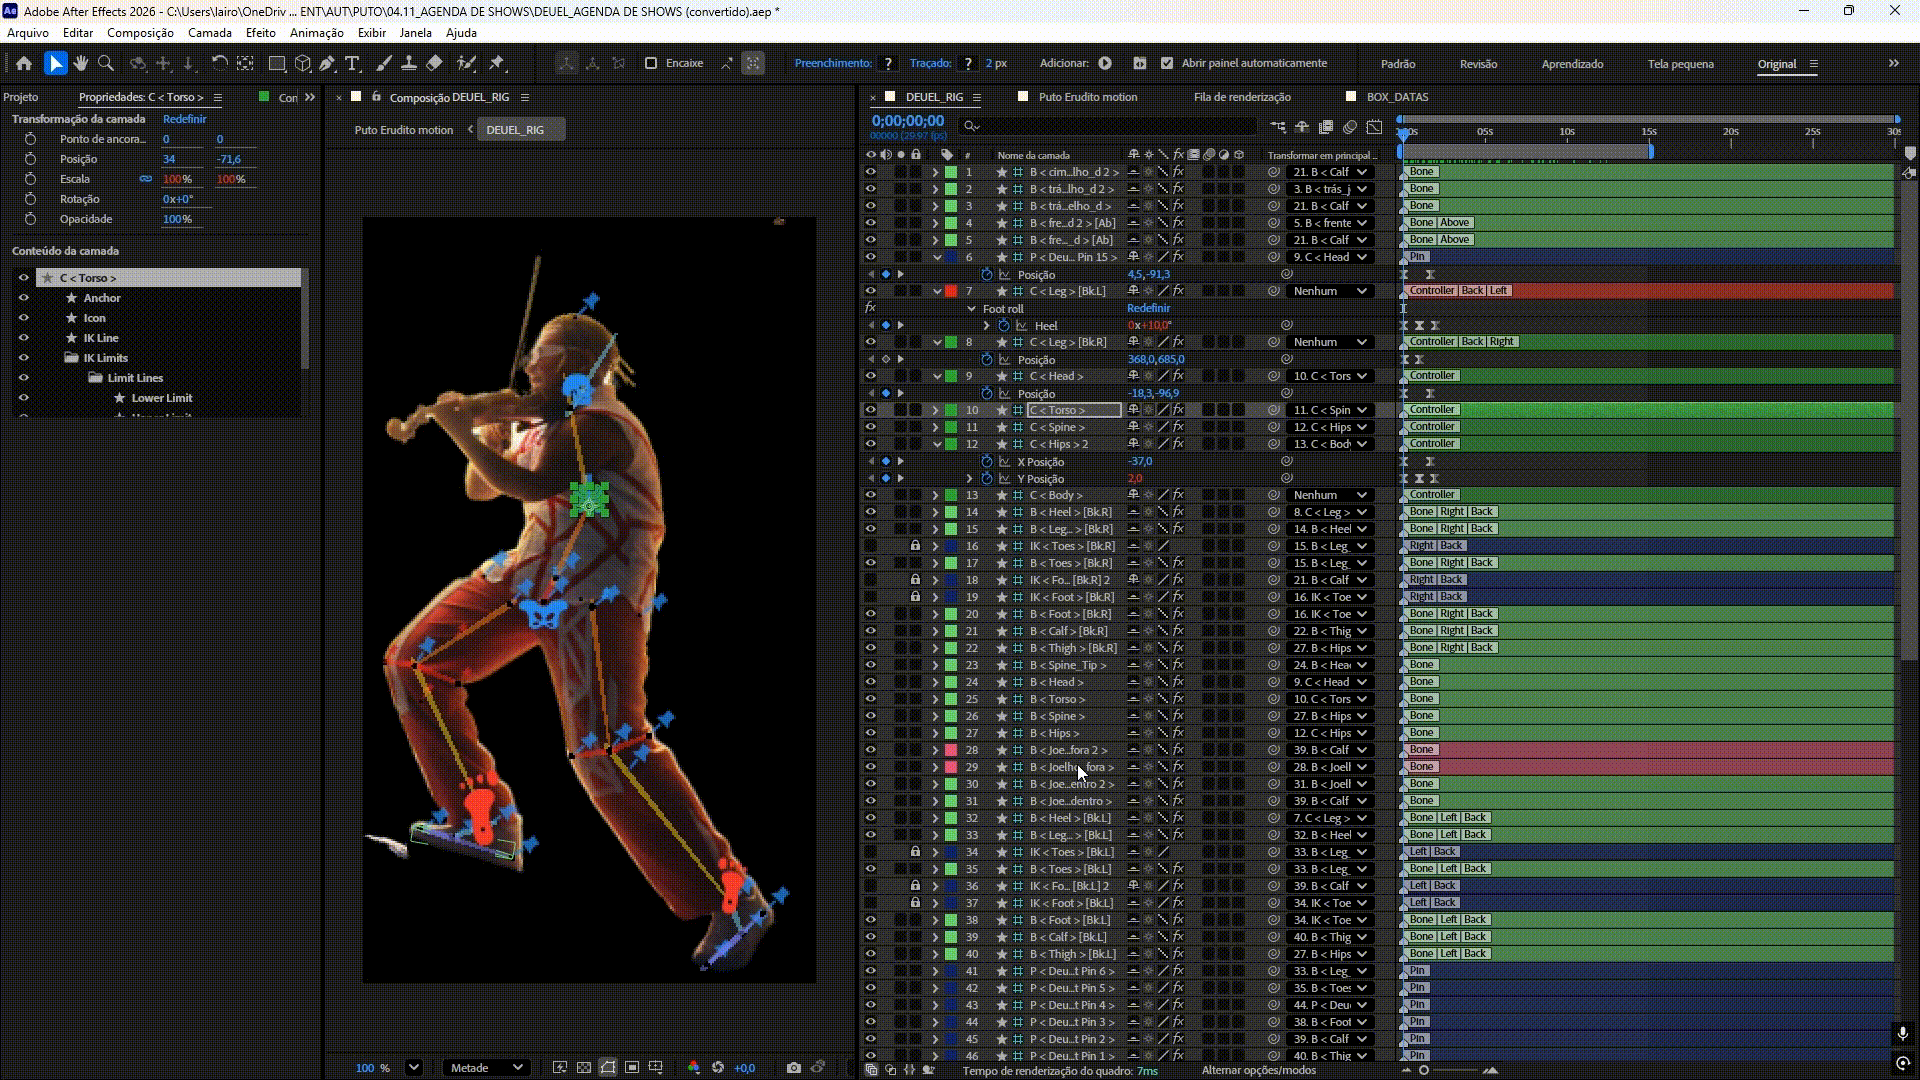
Task: Select the Pen tool
Action: [x=327, y=63]
